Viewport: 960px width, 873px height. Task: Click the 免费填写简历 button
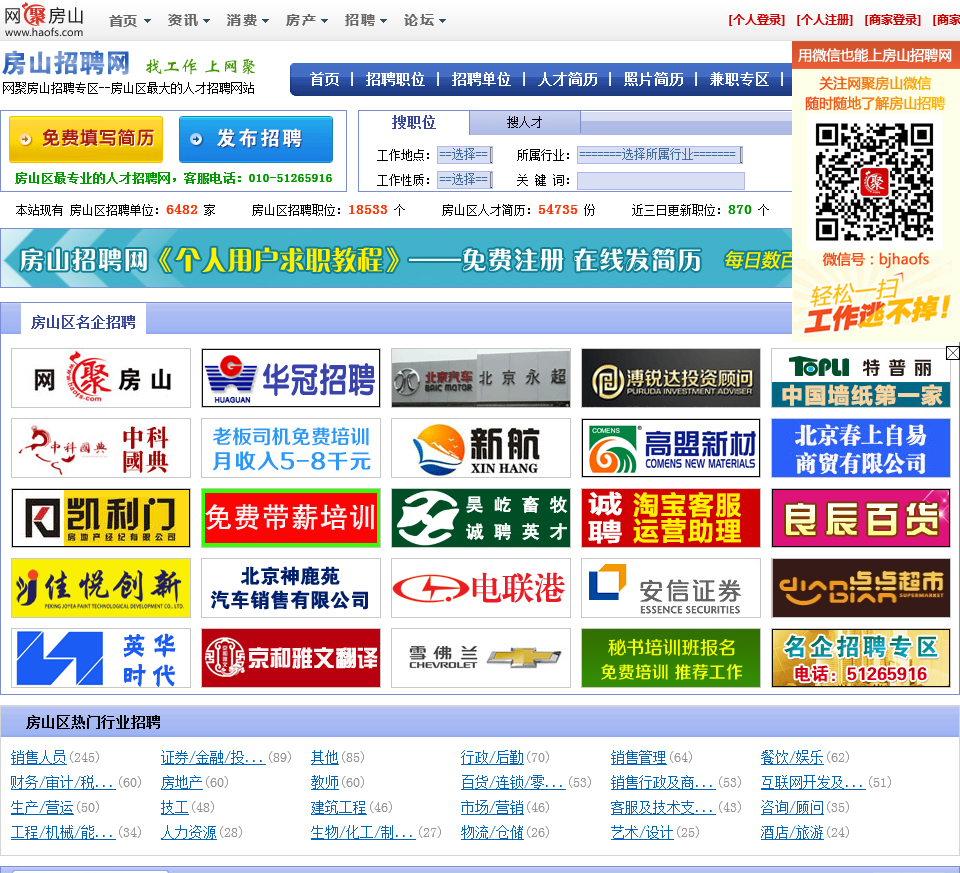(86, 139)
